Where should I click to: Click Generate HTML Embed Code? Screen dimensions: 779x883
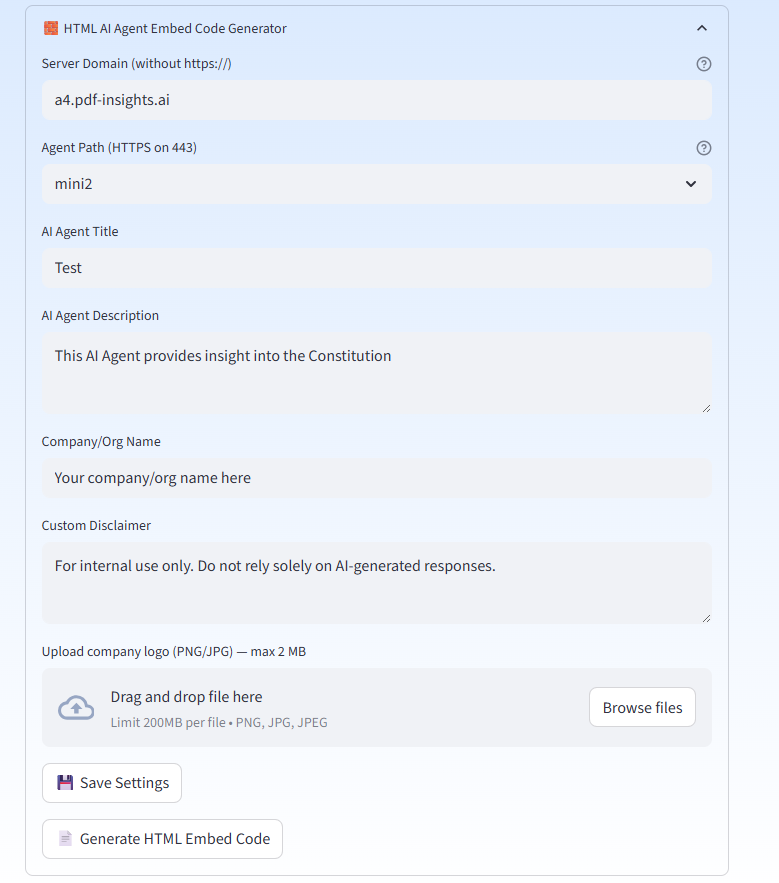(x=162, y=839)
